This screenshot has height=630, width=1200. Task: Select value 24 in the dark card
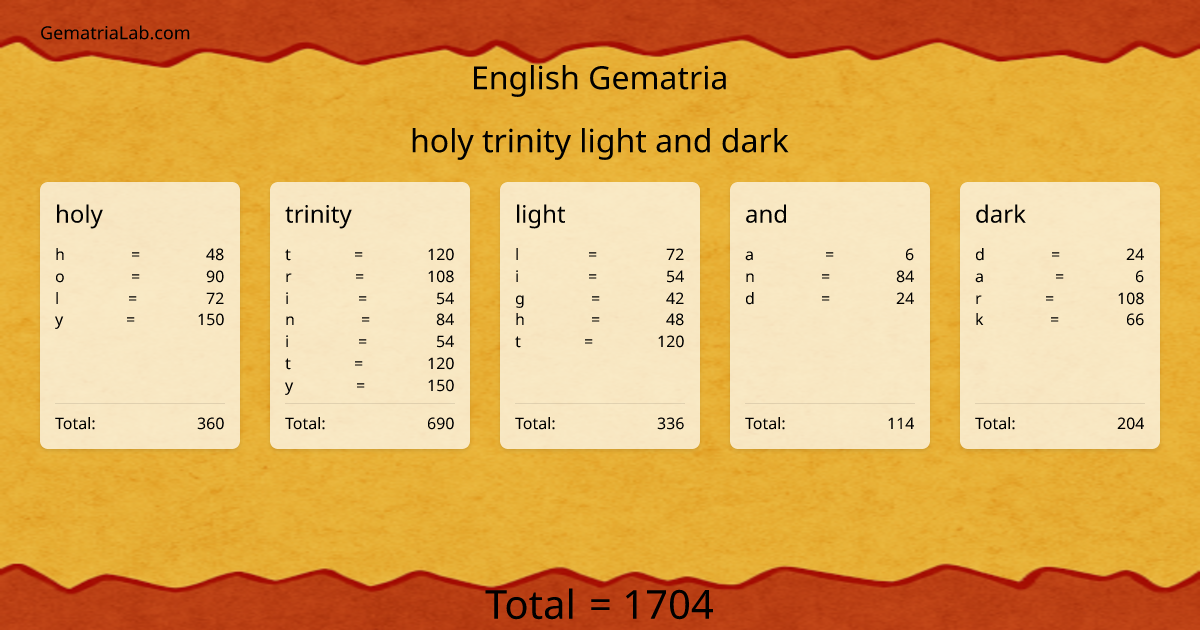pyautogui.click(x=1135, y=255)
